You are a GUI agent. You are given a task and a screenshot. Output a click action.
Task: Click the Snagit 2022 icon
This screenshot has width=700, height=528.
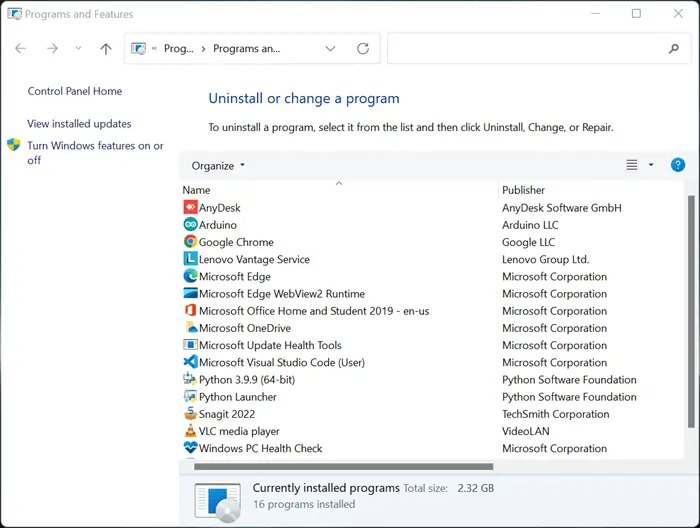coord(190,413)
